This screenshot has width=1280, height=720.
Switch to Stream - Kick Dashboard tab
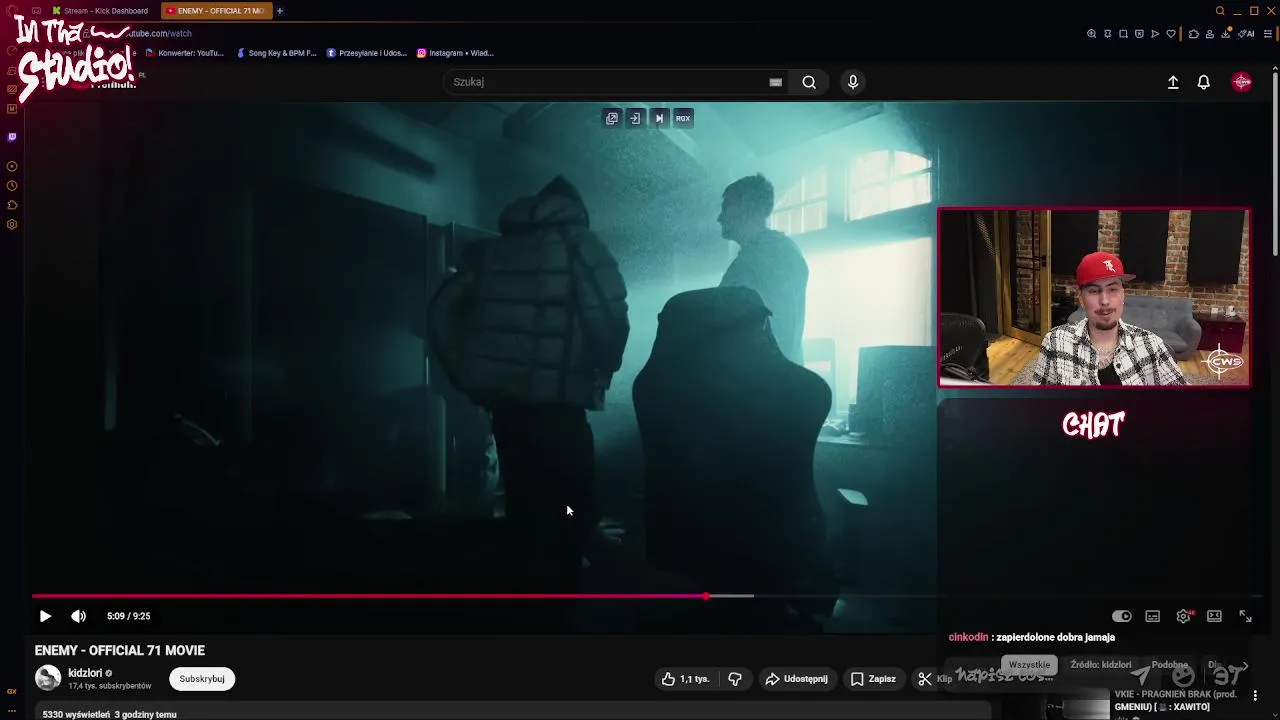coord(100,11)
